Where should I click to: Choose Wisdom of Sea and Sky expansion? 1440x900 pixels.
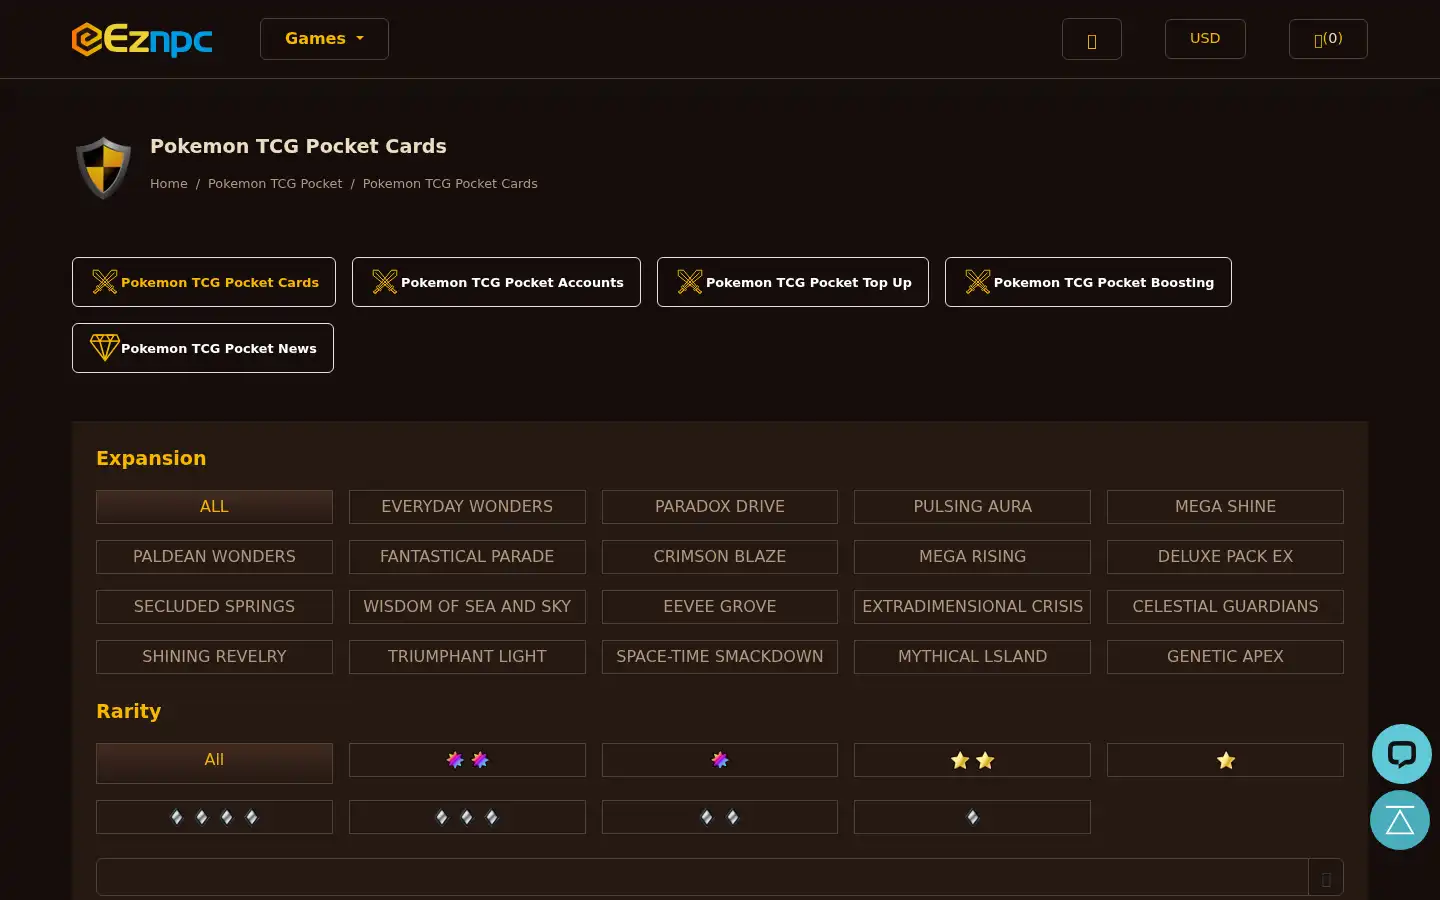(467, 607)
